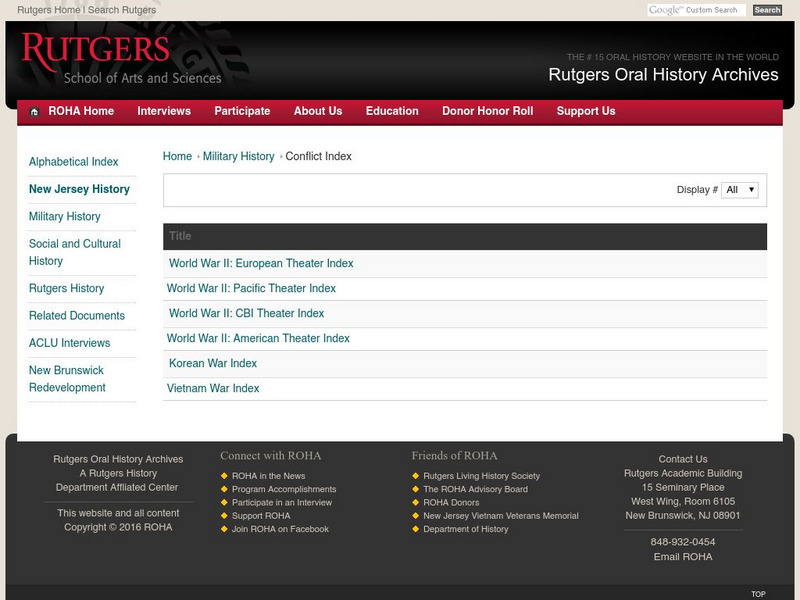Screen dimensions: 800x600
Task: Open World War II: Pacific Theater Index
Action: (251, 288)
